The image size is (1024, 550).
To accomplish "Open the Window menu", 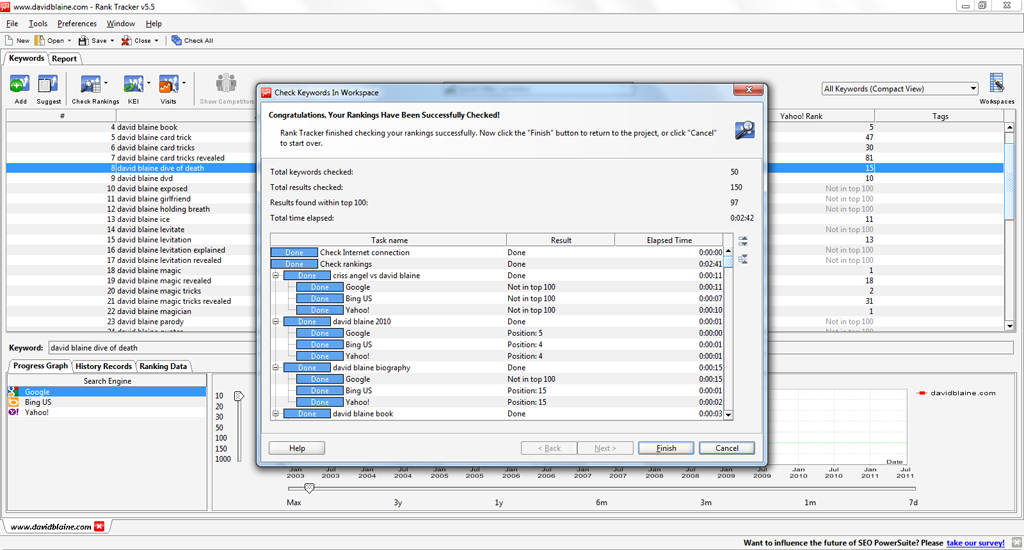I will tap(121, 24).
